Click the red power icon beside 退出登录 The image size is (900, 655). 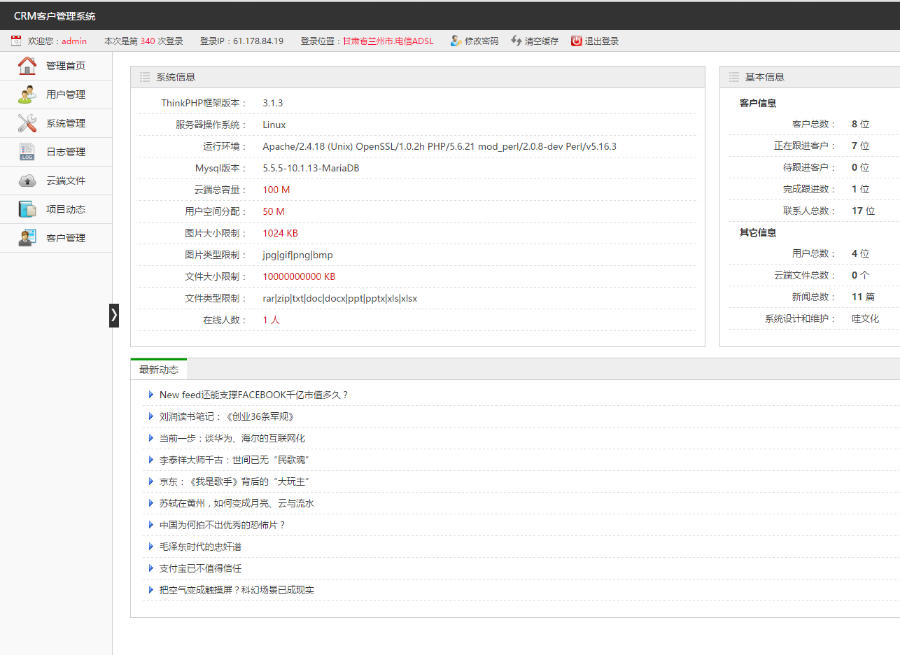click(x=576, y=41)
